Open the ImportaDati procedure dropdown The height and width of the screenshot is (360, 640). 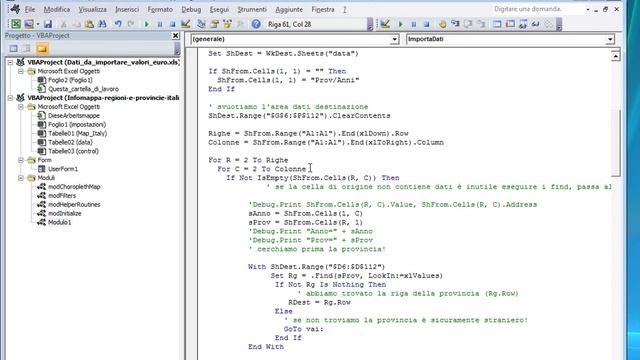[x=610, y=39]
